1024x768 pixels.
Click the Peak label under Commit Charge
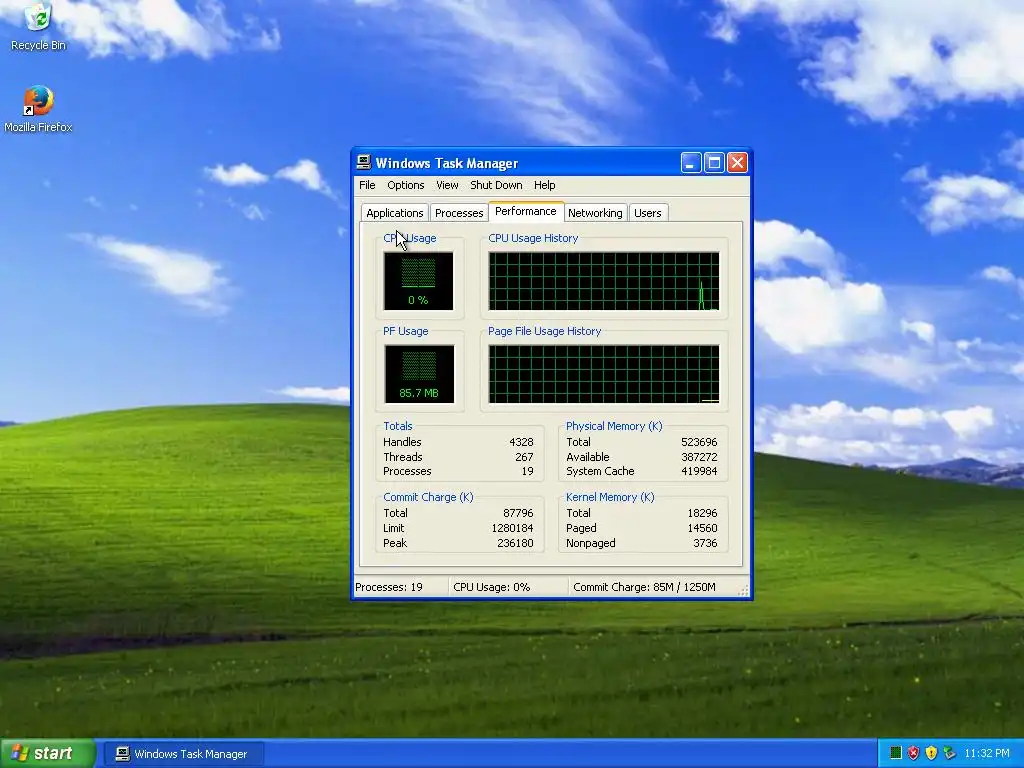click(394, 543)
